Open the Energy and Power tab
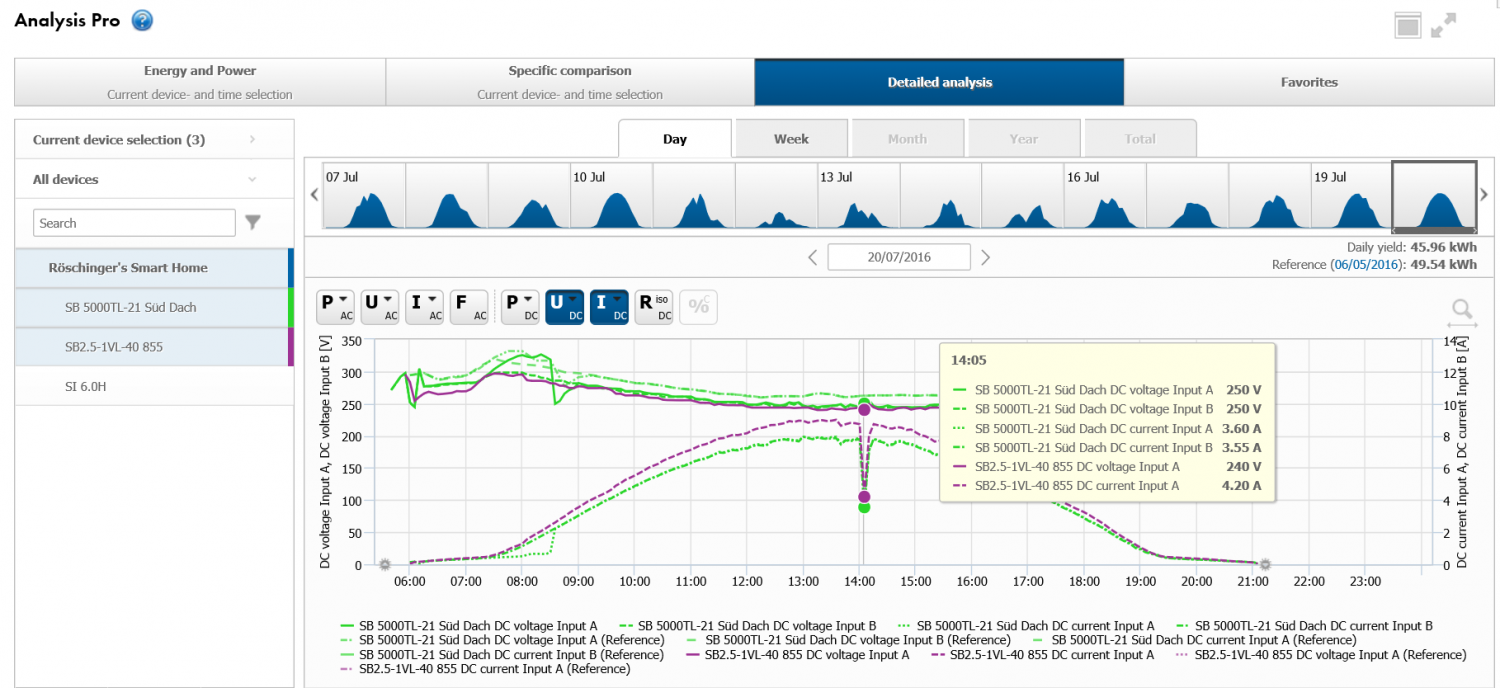This screenshot has width=1500, height=688. click(200, 82)
